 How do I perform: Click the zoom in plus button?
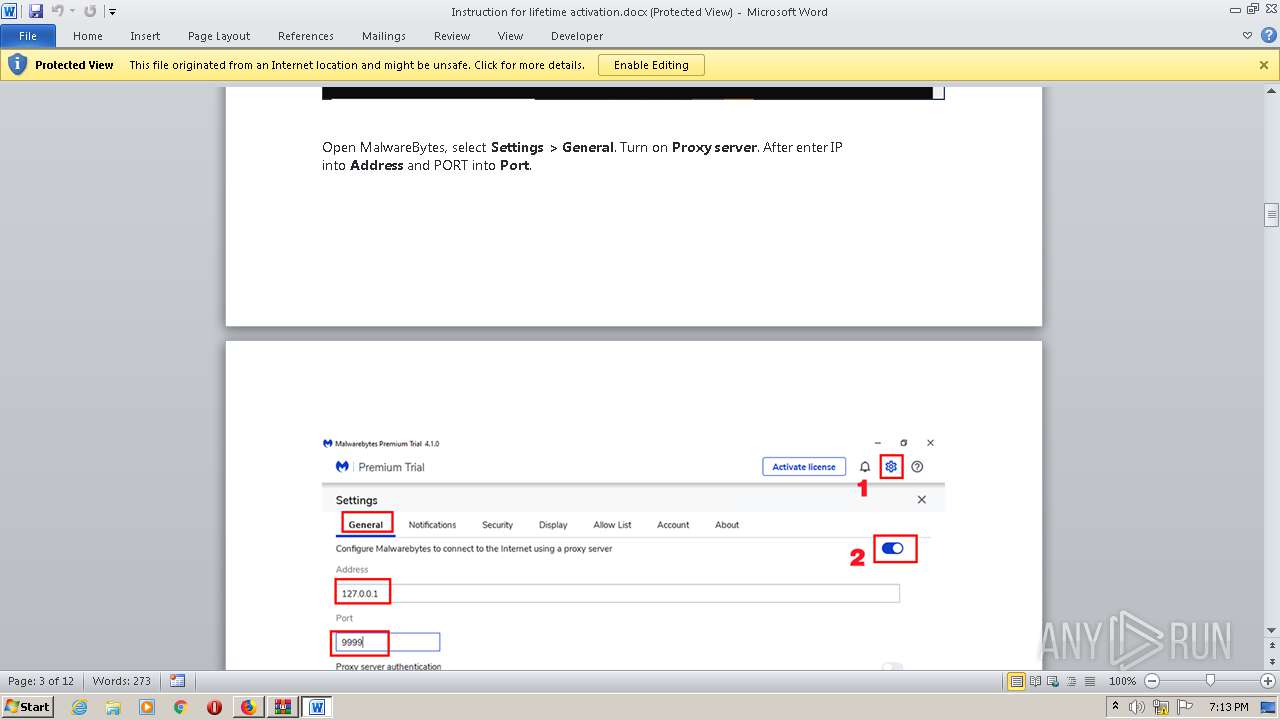click(1268, 681)
